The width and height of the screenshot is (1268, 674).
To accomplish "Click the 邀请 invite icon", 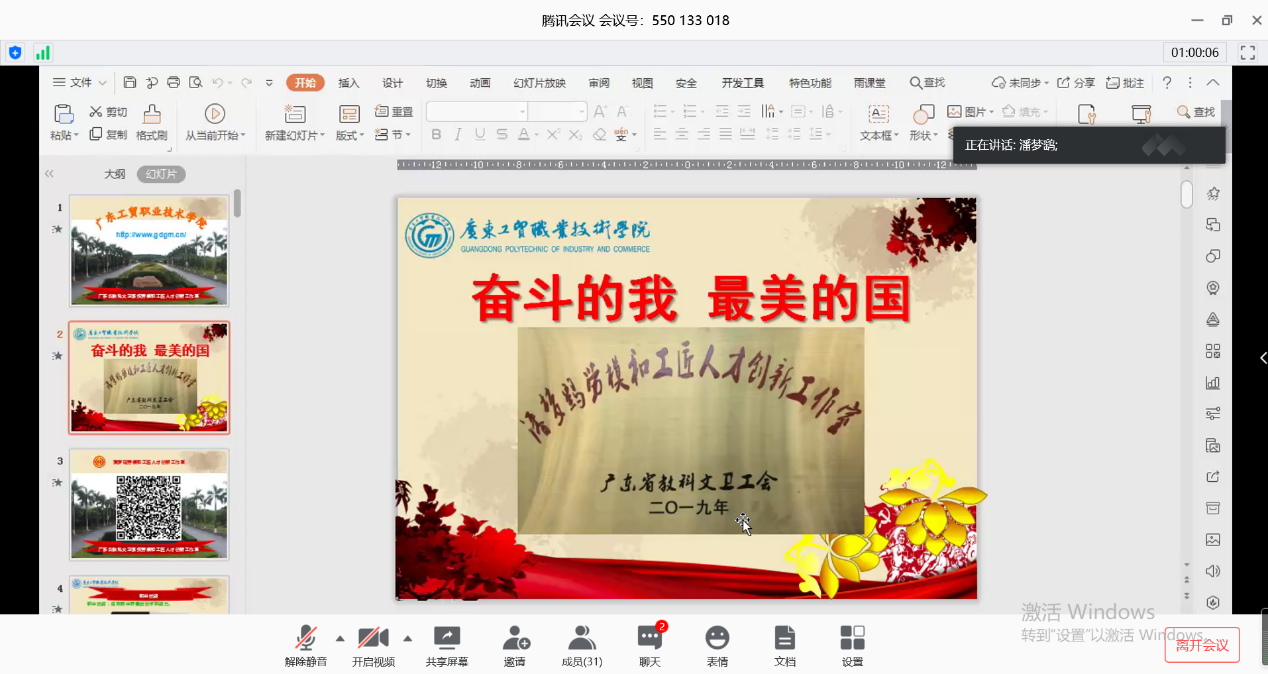I will 515,644.
